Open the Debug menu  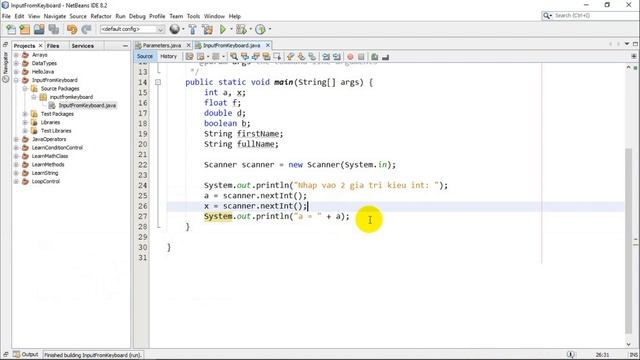[137, 16]
